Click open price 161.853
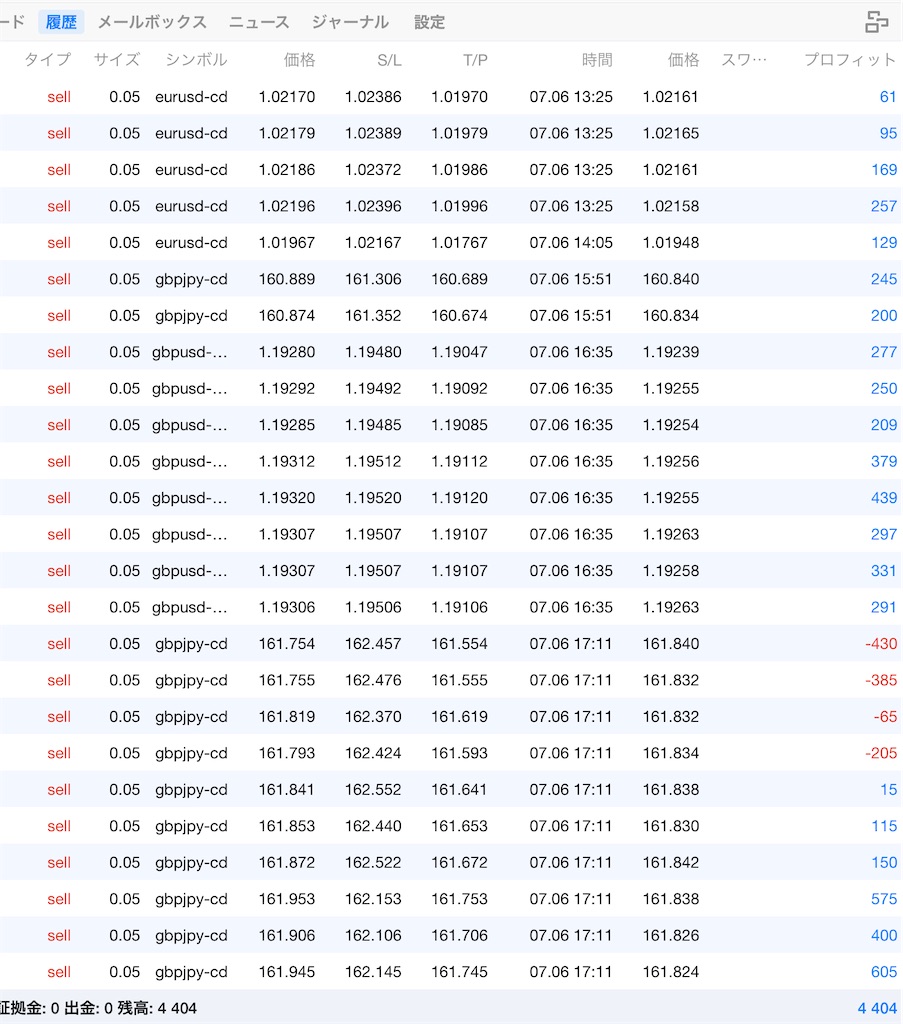Screen dimensions: 903x1024 click(x=287, y=826)
